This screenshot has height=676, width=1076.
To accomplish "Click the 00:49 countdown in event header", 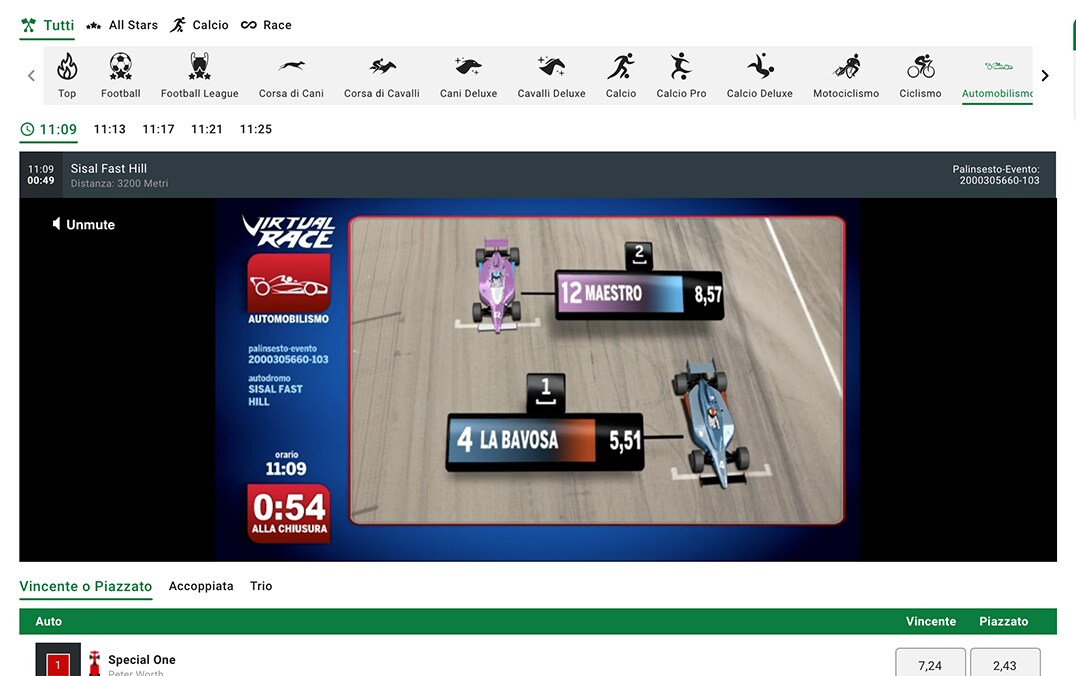I will point(41,180).
